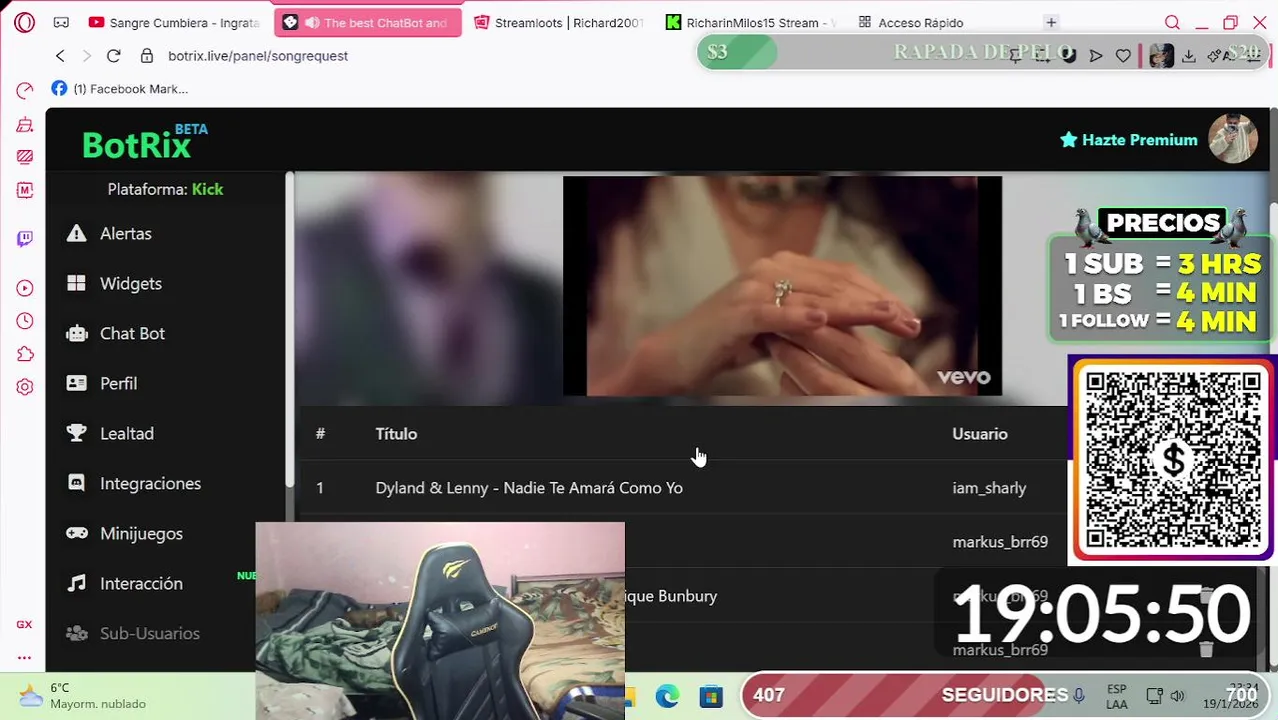1278x720 pixels.
Task: Open GX Control panel icon
Action: [25, 91]
